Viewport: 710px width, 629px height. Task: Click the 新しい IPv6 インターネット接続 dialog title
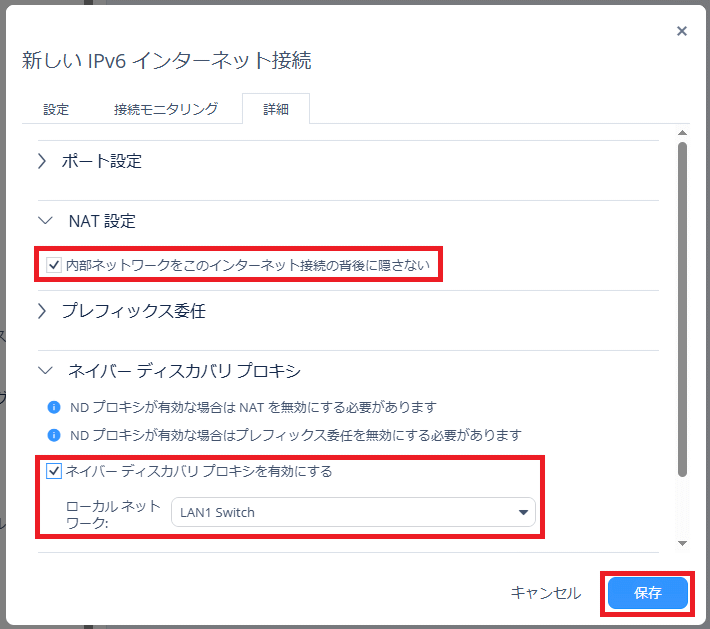[167, 61]
